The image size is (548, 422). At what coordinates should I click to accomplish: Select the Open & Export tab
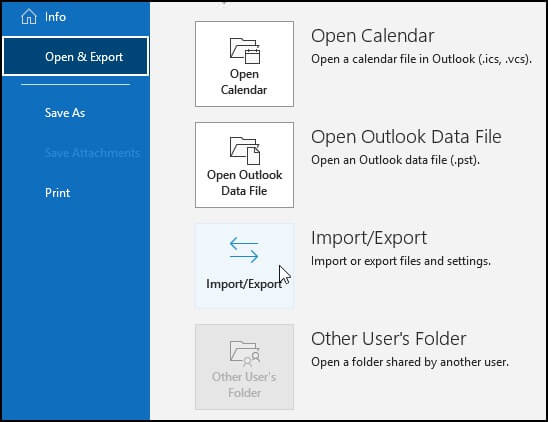point(75,56)
